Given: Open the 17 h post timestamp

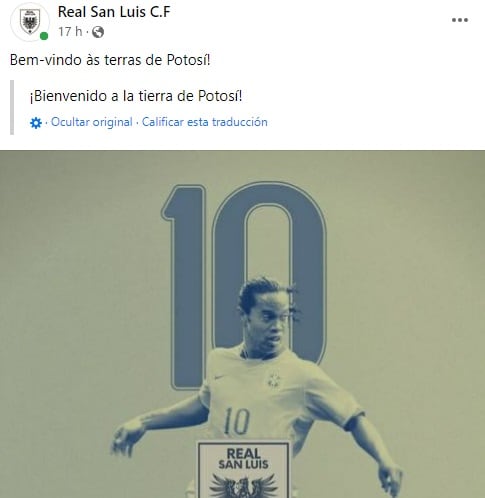Looking at the screenshot, I should coord(70,32).
